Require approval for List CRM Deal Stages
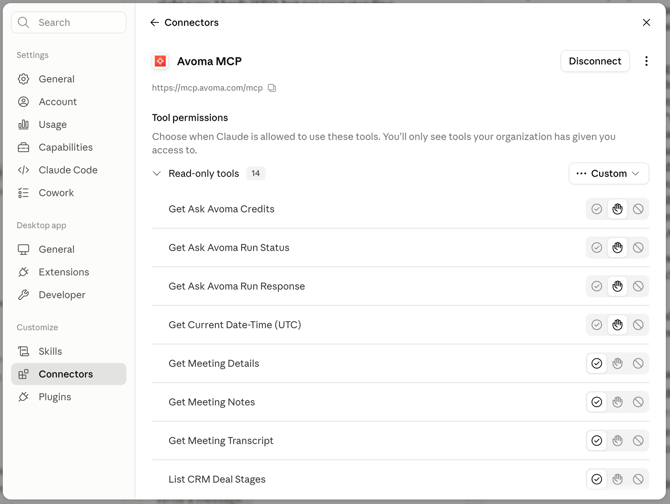Screen dimensions: 670x504 [617, 479]
